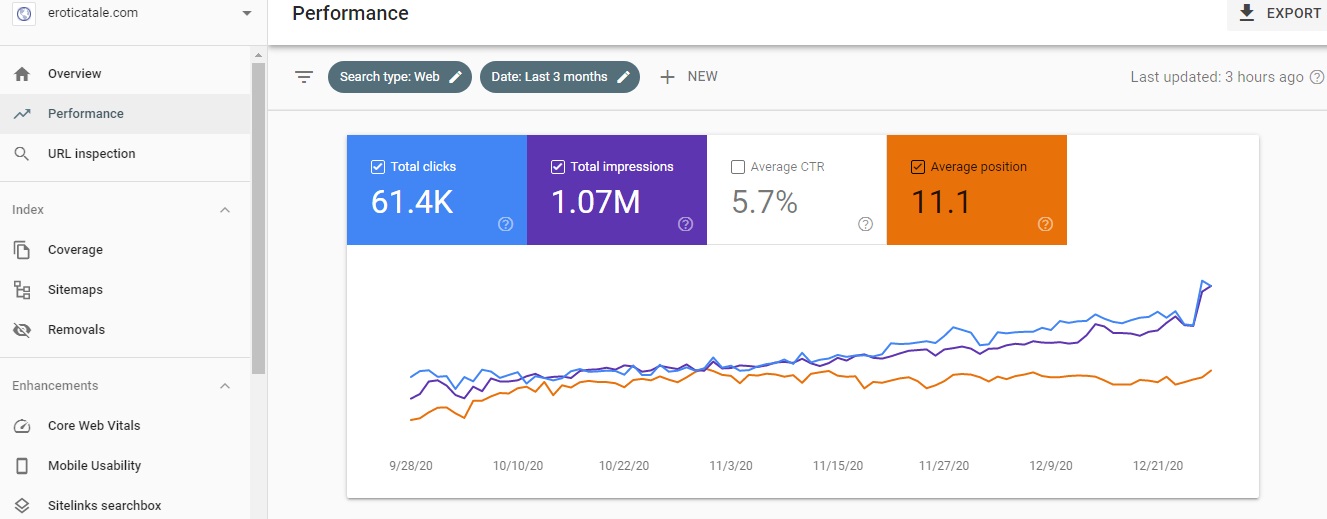Click the filter list icon
Screen dimensions: 1327x519
304,77
